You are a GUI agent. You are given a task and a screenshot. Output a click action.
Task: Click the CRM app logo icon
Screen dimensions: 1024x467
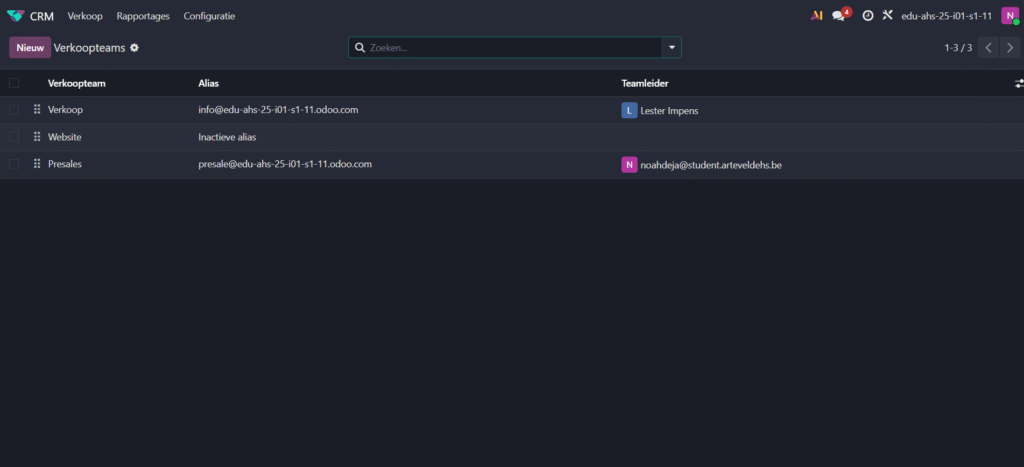click(x=15, y=16)
